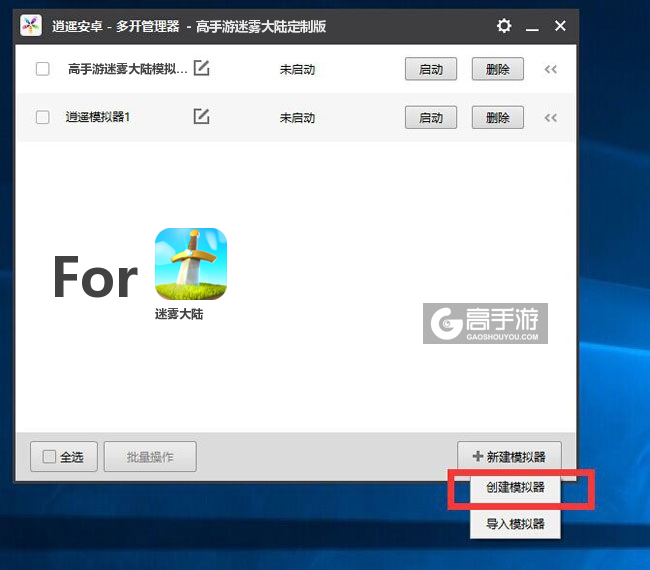Viewport: 650px width, 570px height.
Task: Open the 新建模拟器 dropdown button
Action: (509, 456)
